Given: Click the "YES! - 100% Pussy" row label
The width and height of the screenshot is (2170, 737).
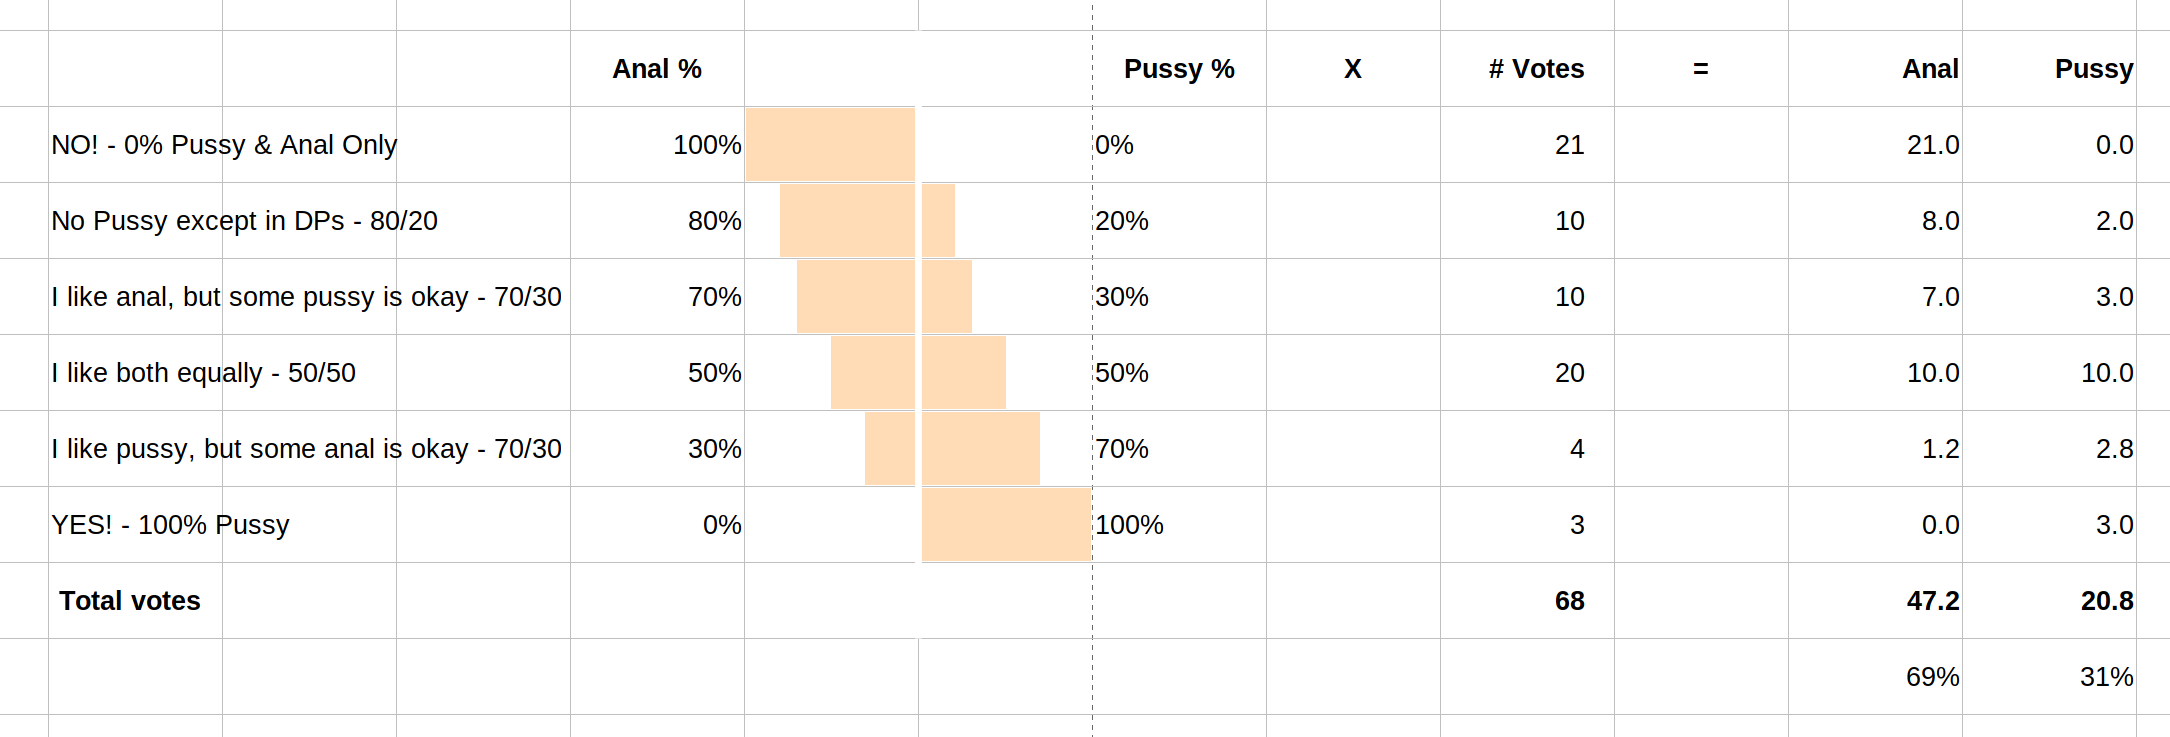Looking at the screenshot, I should [x=170, y=525].
